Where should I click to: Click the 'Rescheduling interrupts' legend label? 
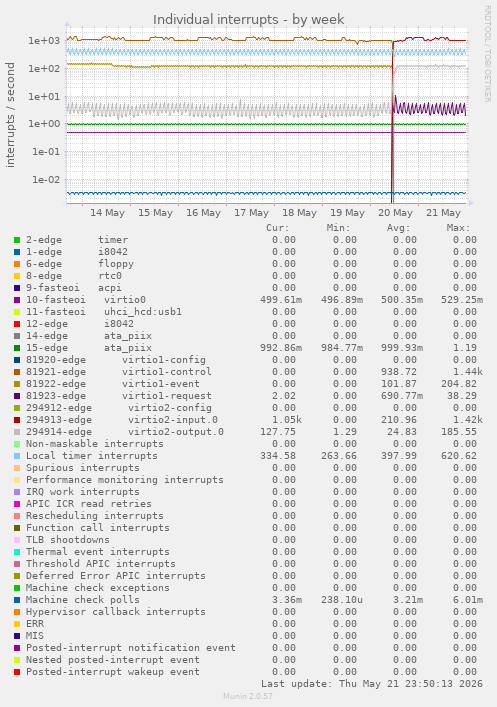coord(95,516)
